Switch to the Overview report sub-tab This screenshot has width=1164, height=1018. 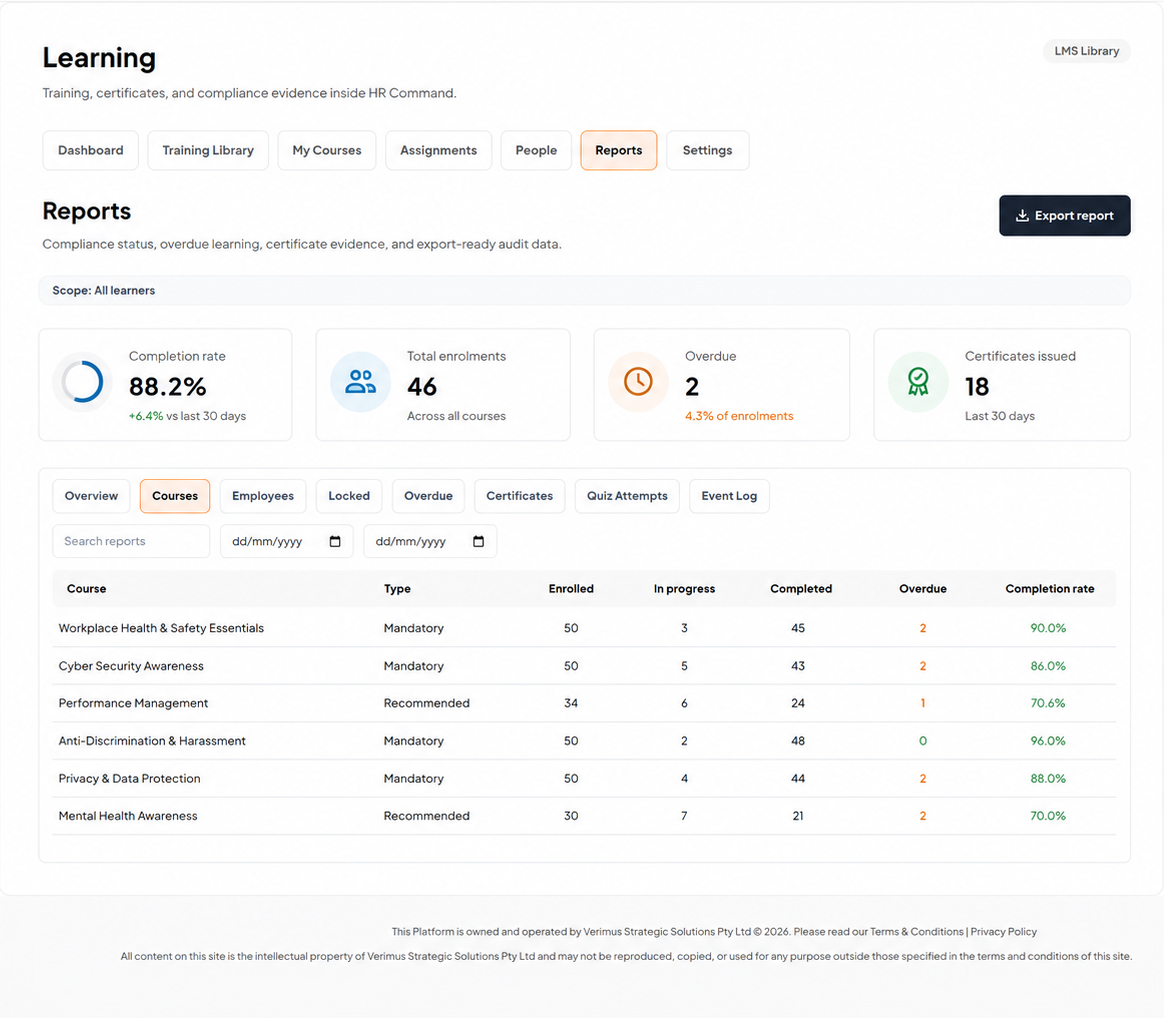click(91, 496)
